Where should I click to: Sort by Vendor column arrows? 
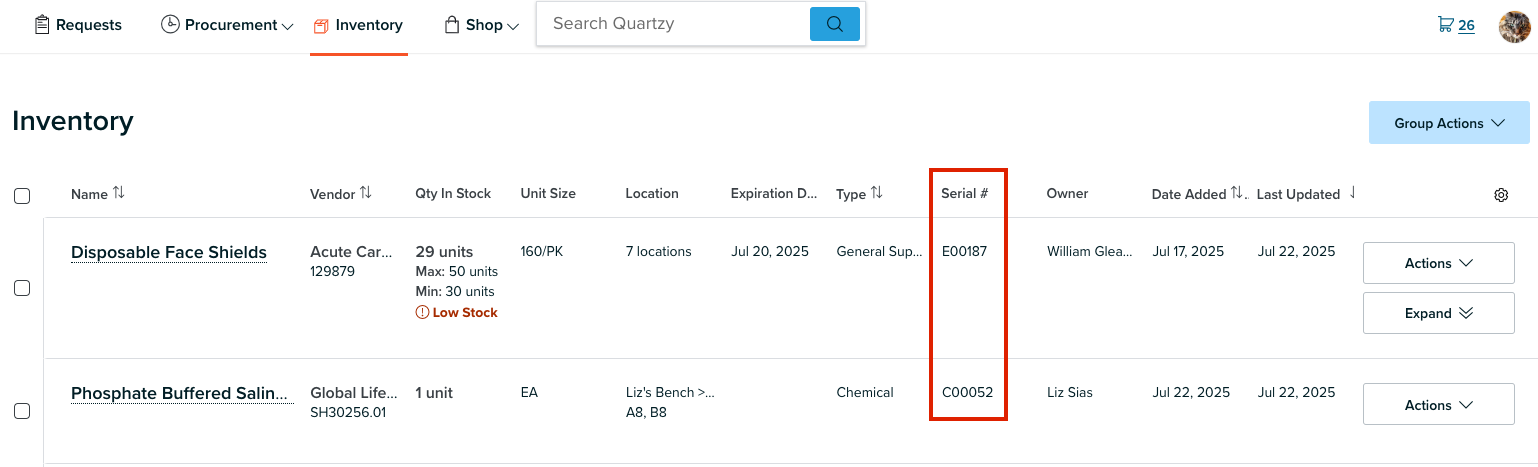pos(365,193)
